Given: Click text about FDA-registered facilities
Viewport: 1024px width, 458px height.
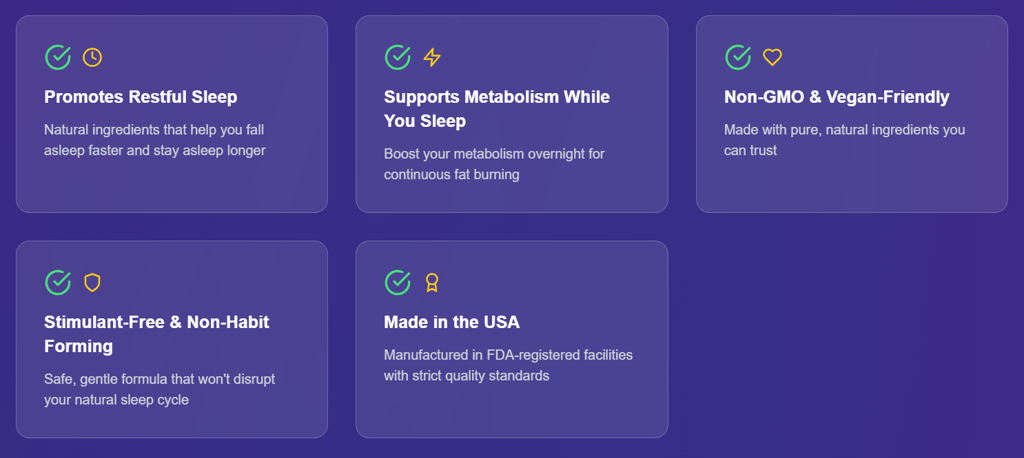Looking at the screenshot, I should tap(508, 365).
